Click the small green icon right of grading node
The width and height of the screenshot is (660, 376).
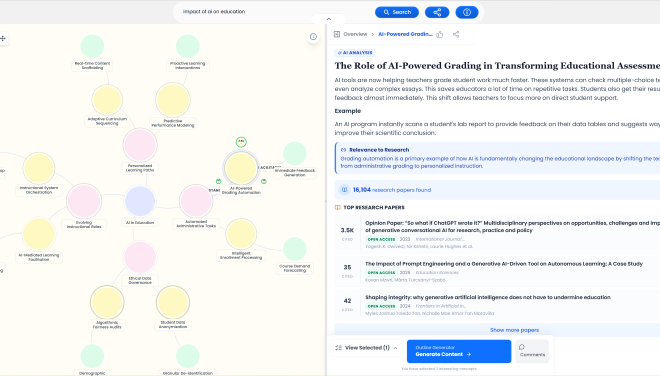[264, 181]
